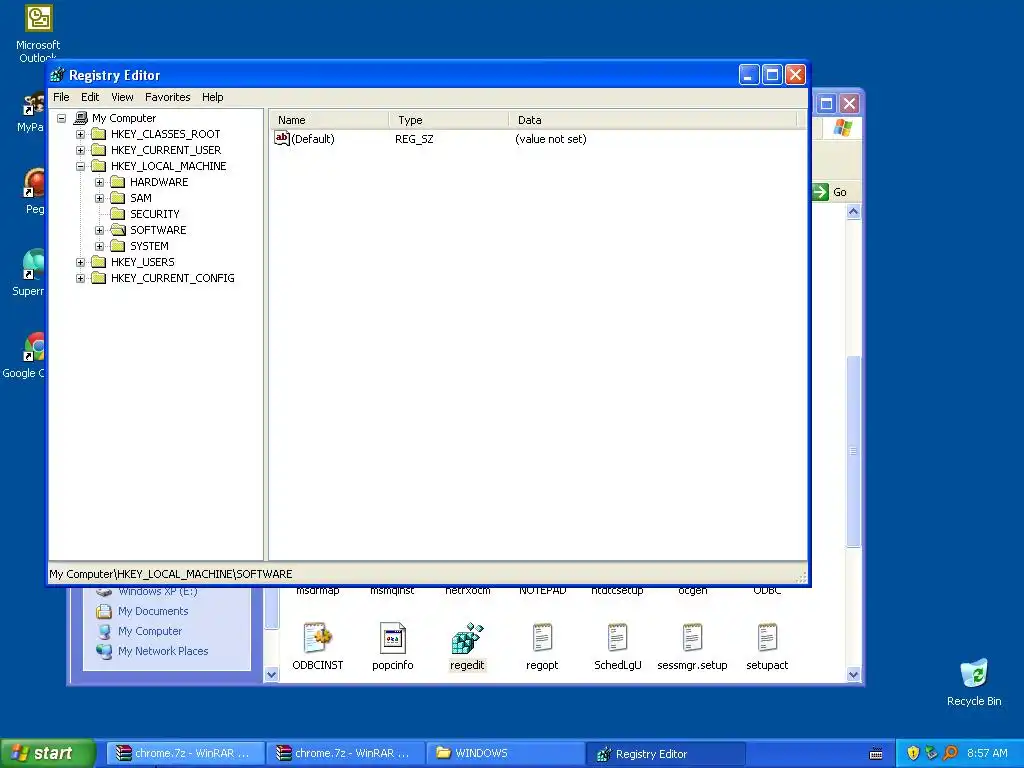Click the Start button
This screenshot has width=1024, height=768.
(x=47, y=753)
